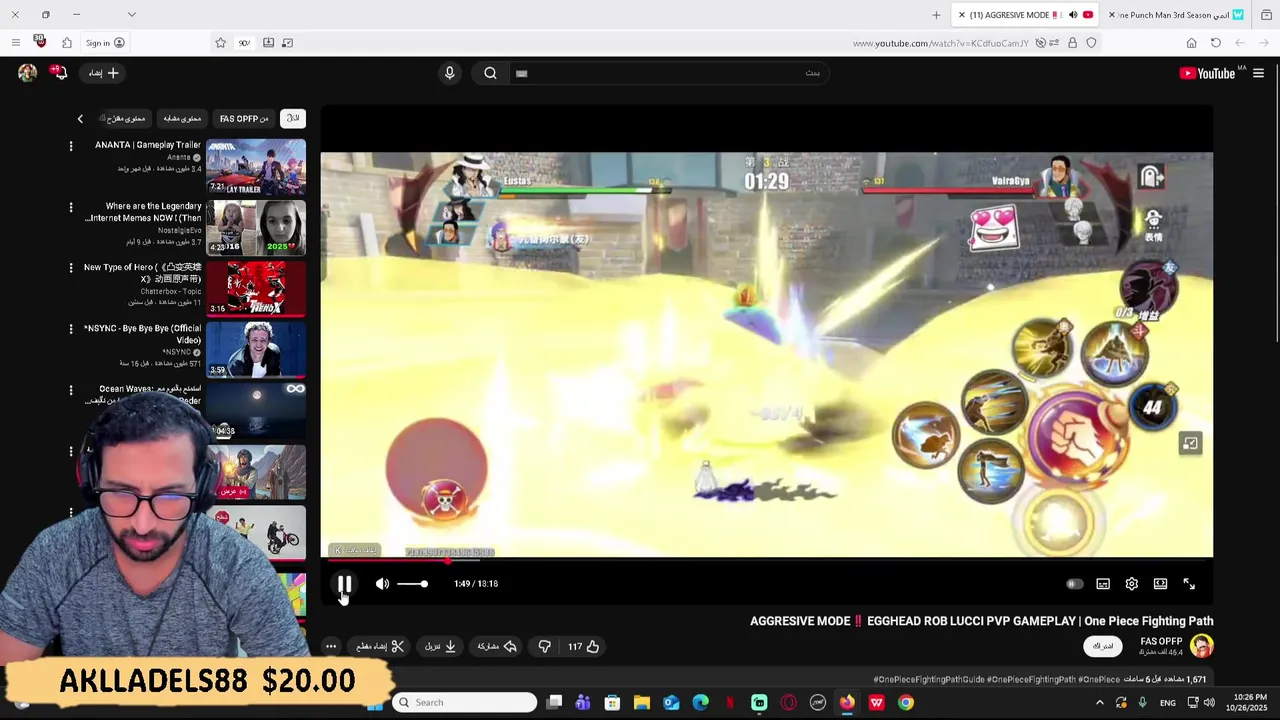The image size is (1280, 720).
Task: Click the Share arrow button
Action: (497, 647)
